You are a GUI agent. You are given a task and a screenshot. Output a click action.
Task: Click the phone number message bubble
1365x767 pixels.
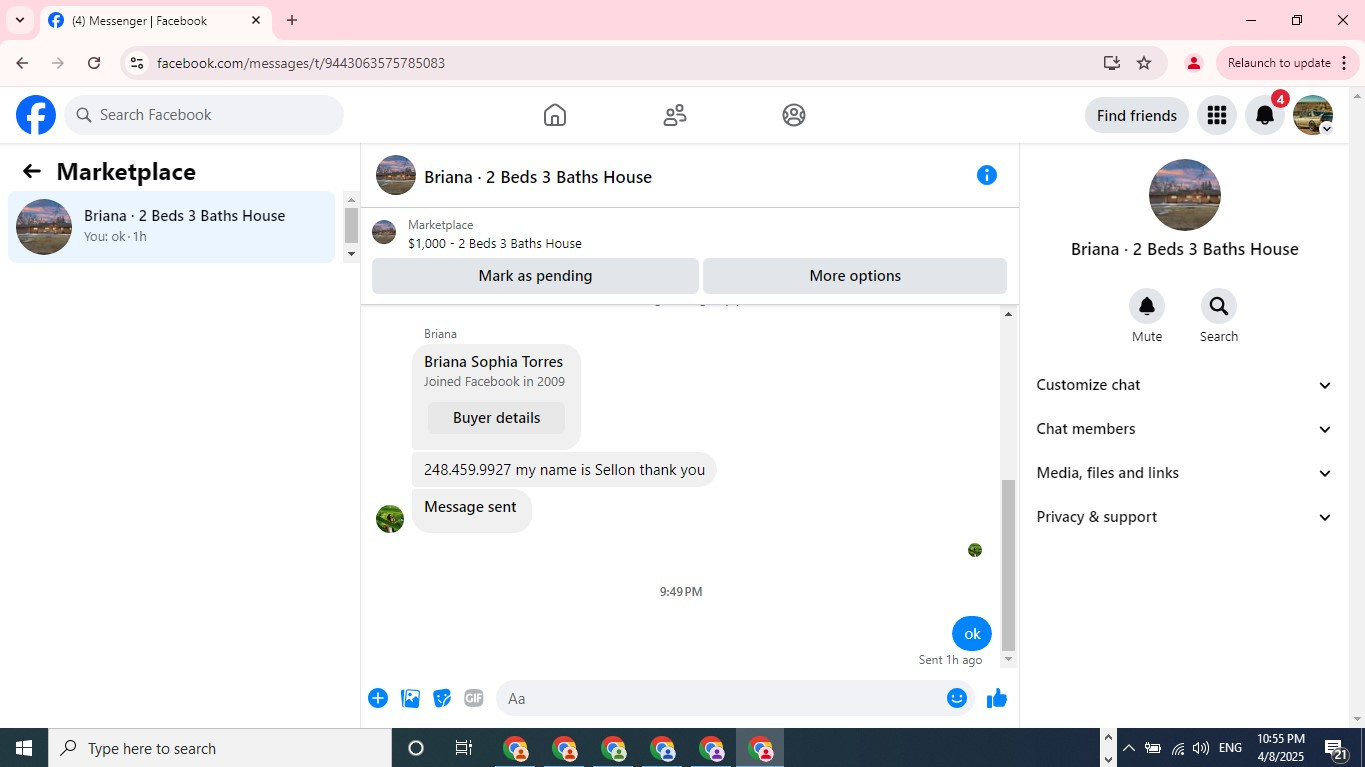tap(564, 470)
